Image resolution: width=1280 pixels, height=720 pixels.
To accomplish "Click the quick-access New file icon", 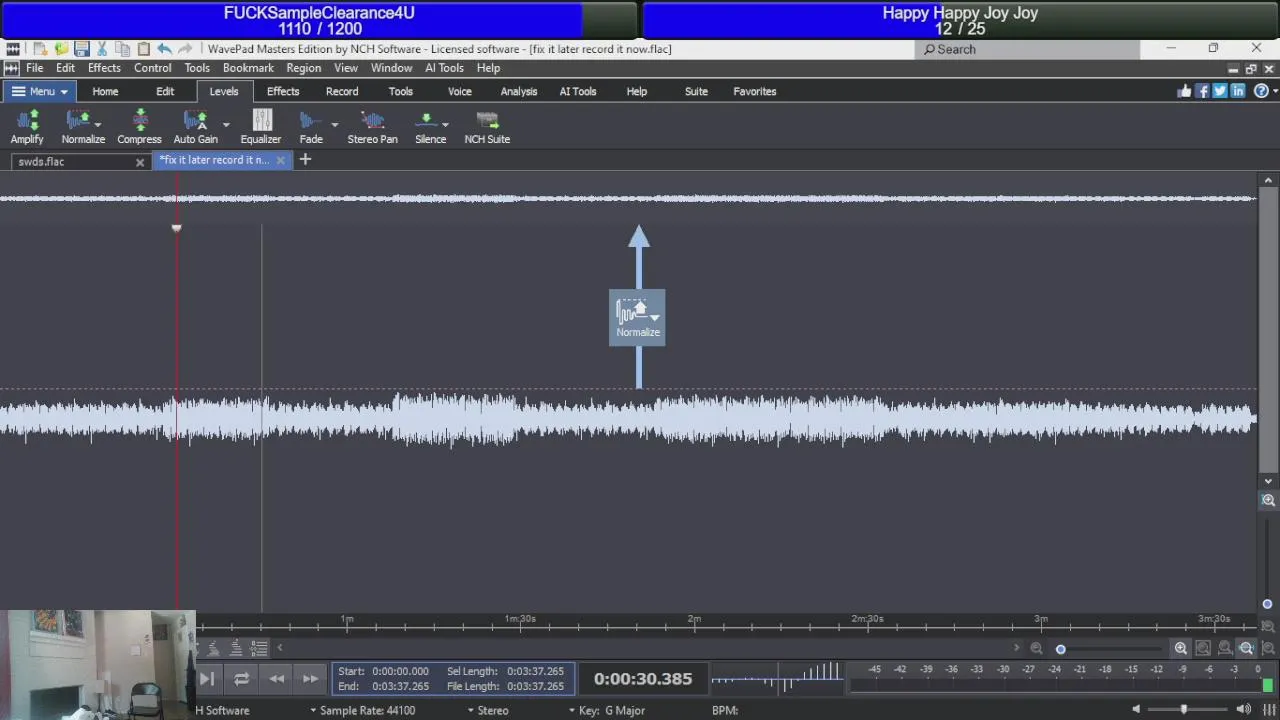I will [x=40, y=49].
